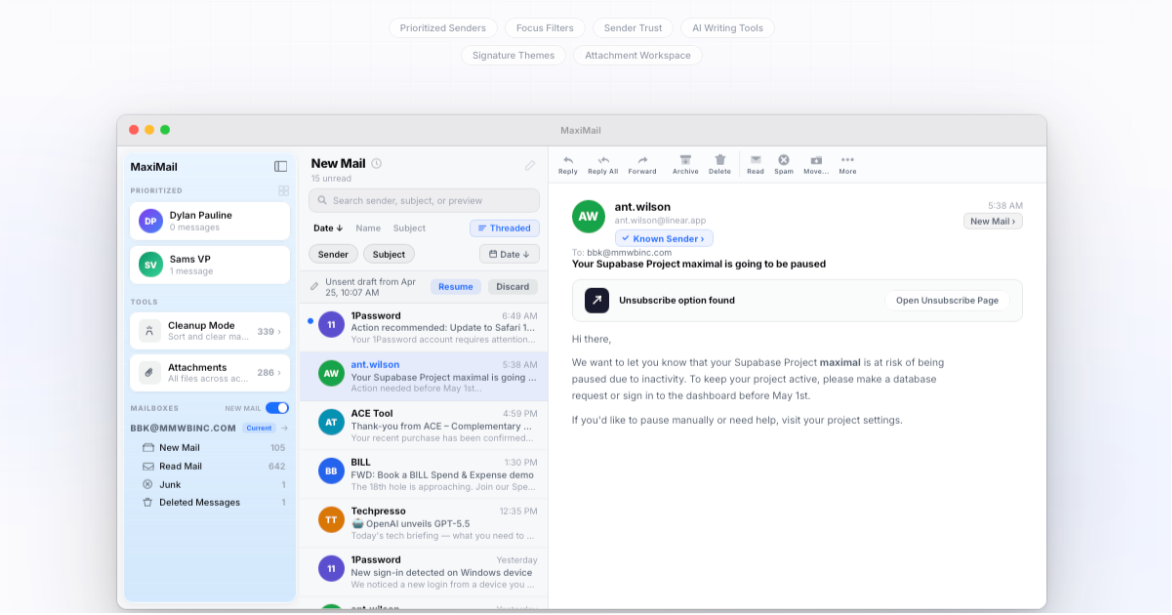Open the ACE Tool email

click(x=424, y=425)
